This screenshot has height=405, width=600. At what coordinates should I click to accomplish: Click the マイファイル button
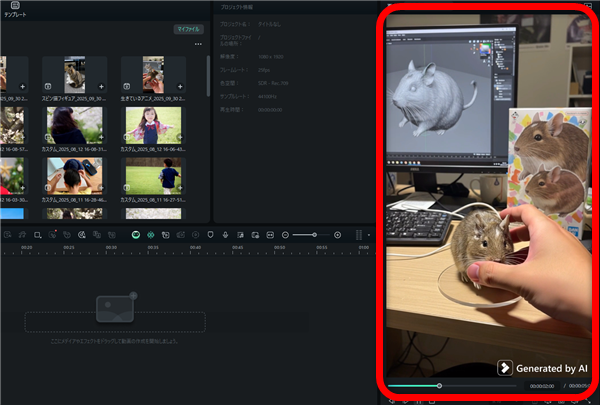click(189, 31)
